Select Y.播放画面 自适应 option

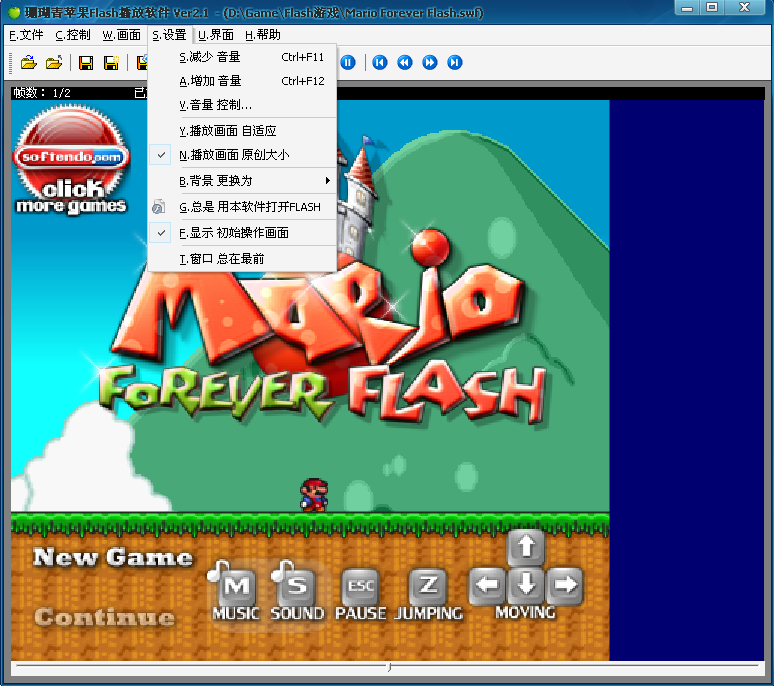tap(242, 130)
